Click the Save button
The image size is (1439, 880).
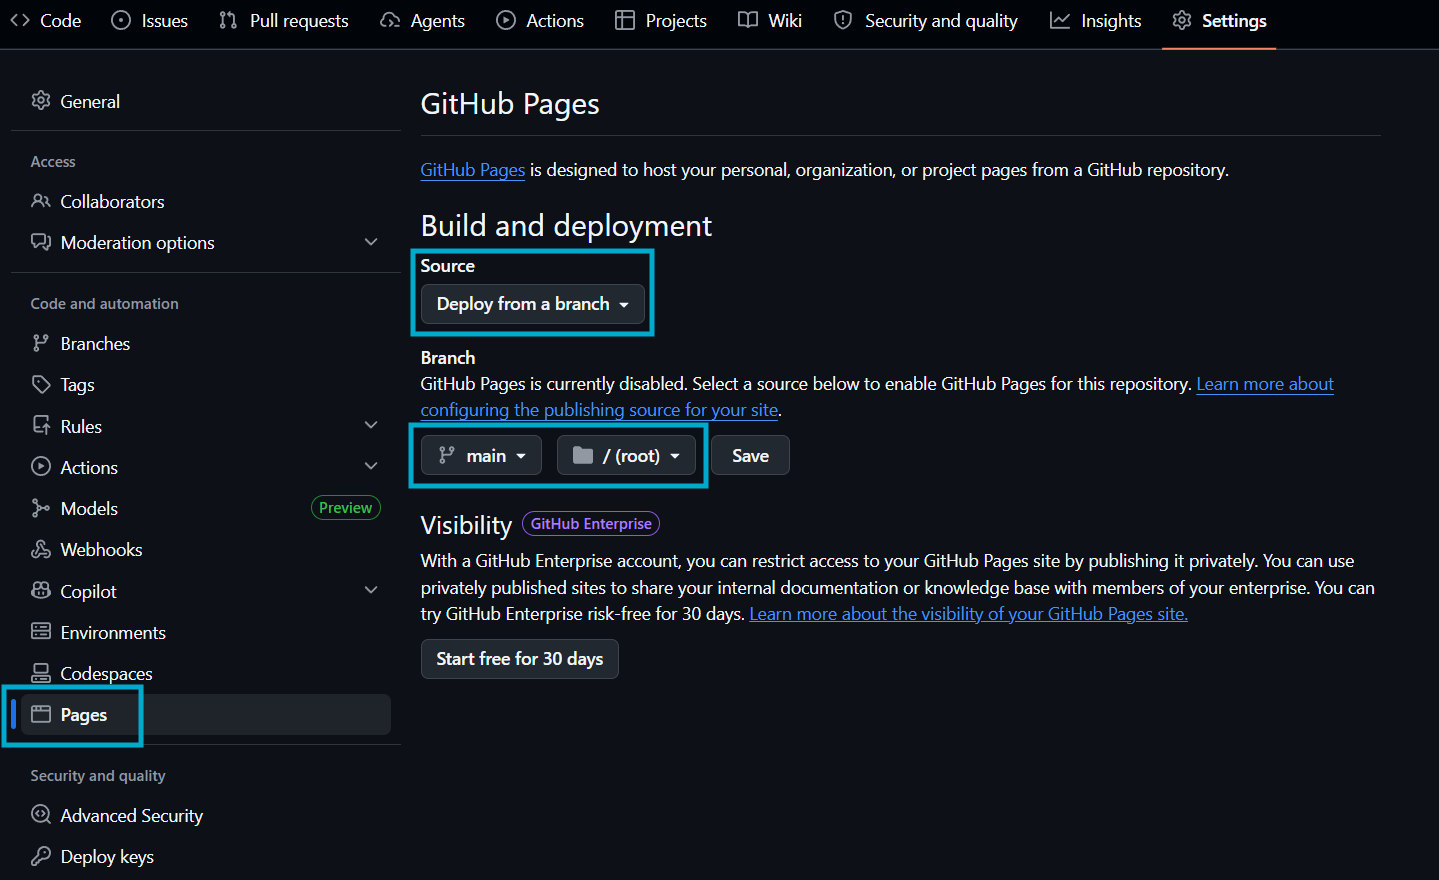pos(750,456)
